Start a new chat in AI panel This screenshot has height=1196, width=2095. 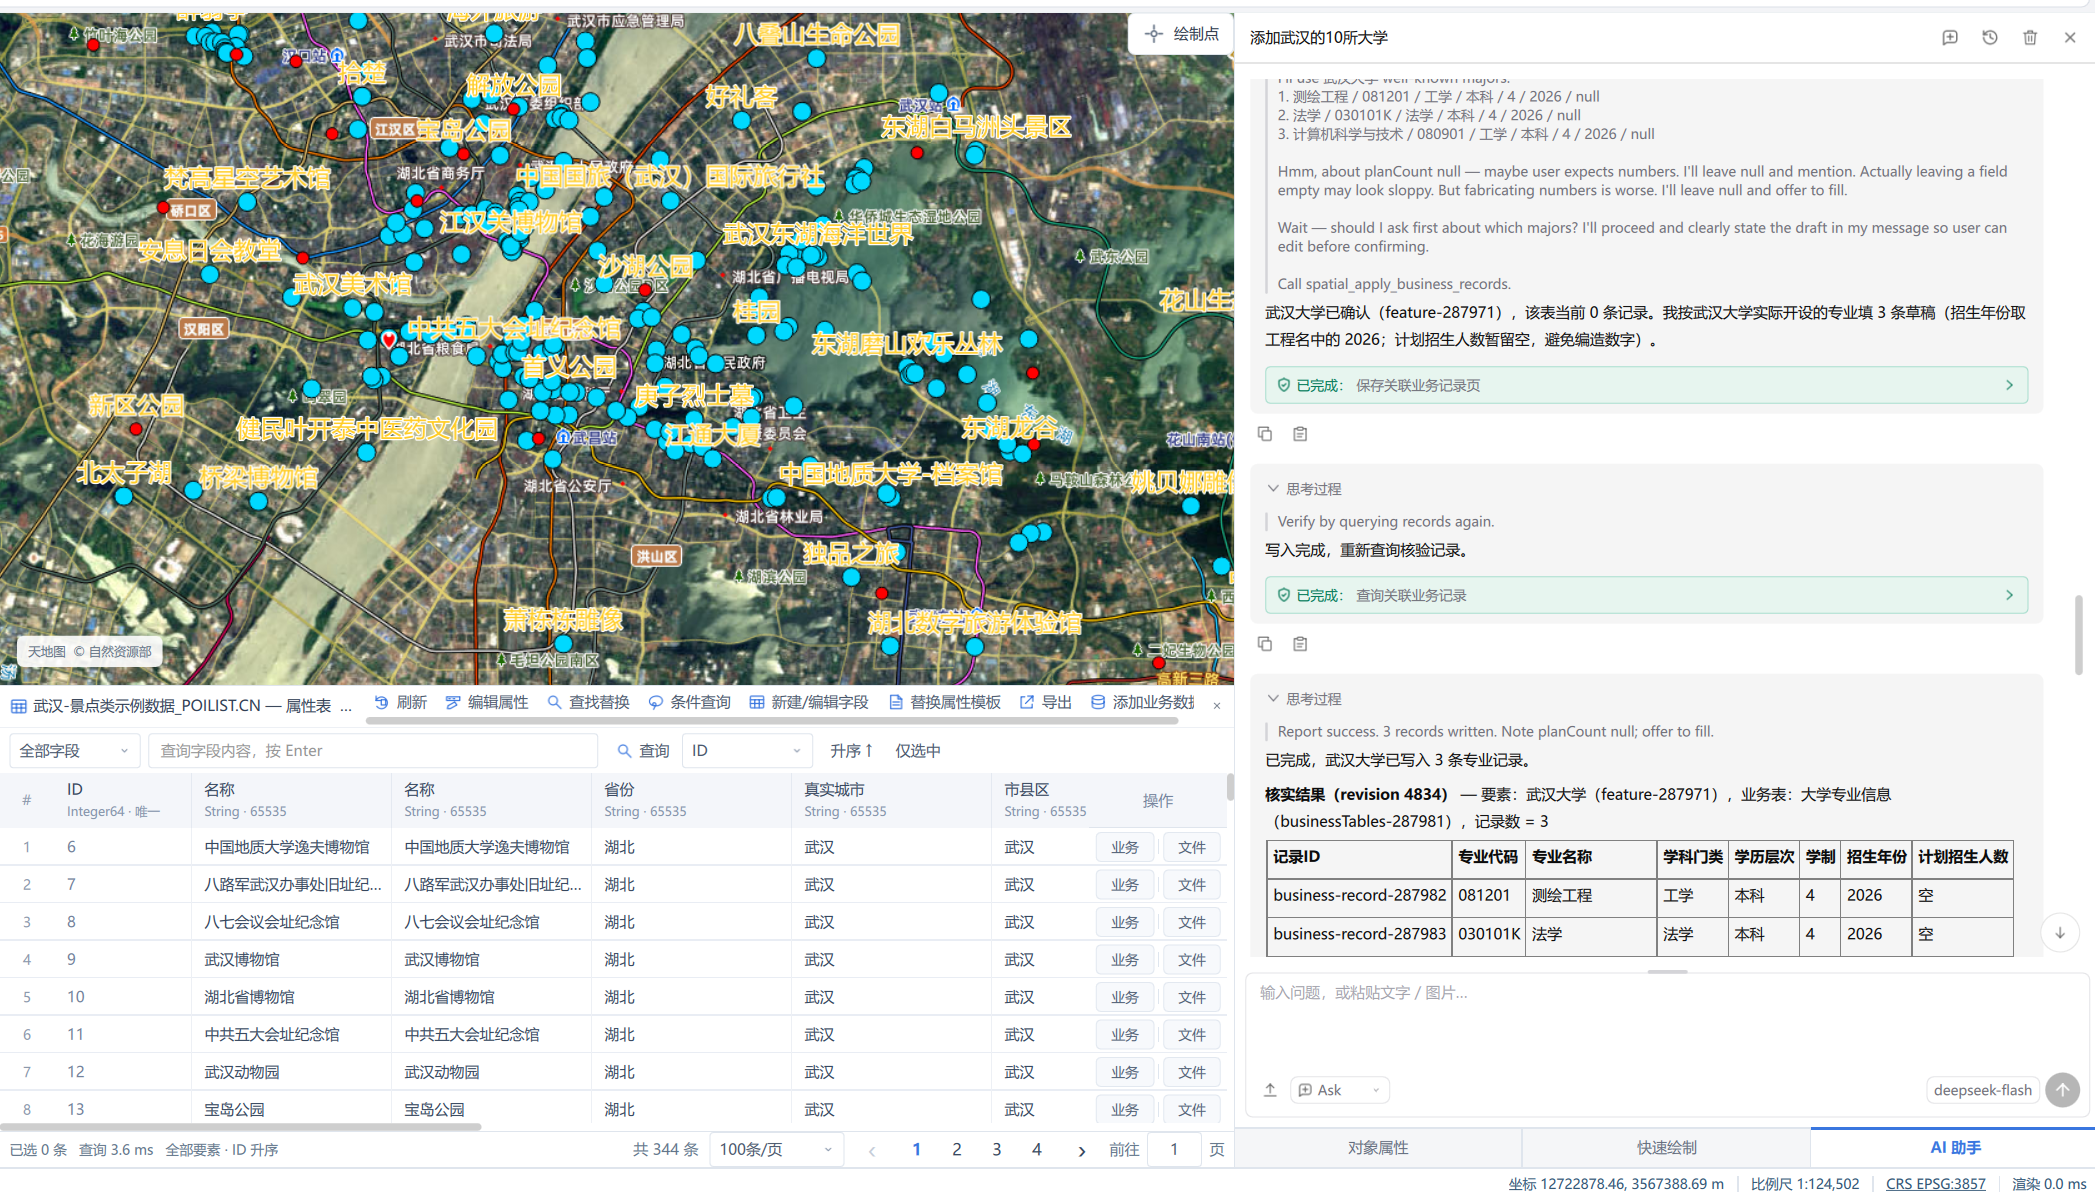1950,37
